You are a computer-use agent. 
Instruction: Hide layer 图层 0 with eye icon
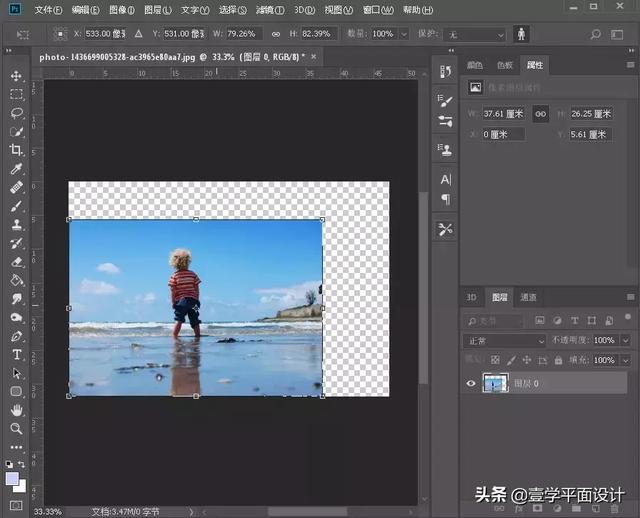point(472,382)
